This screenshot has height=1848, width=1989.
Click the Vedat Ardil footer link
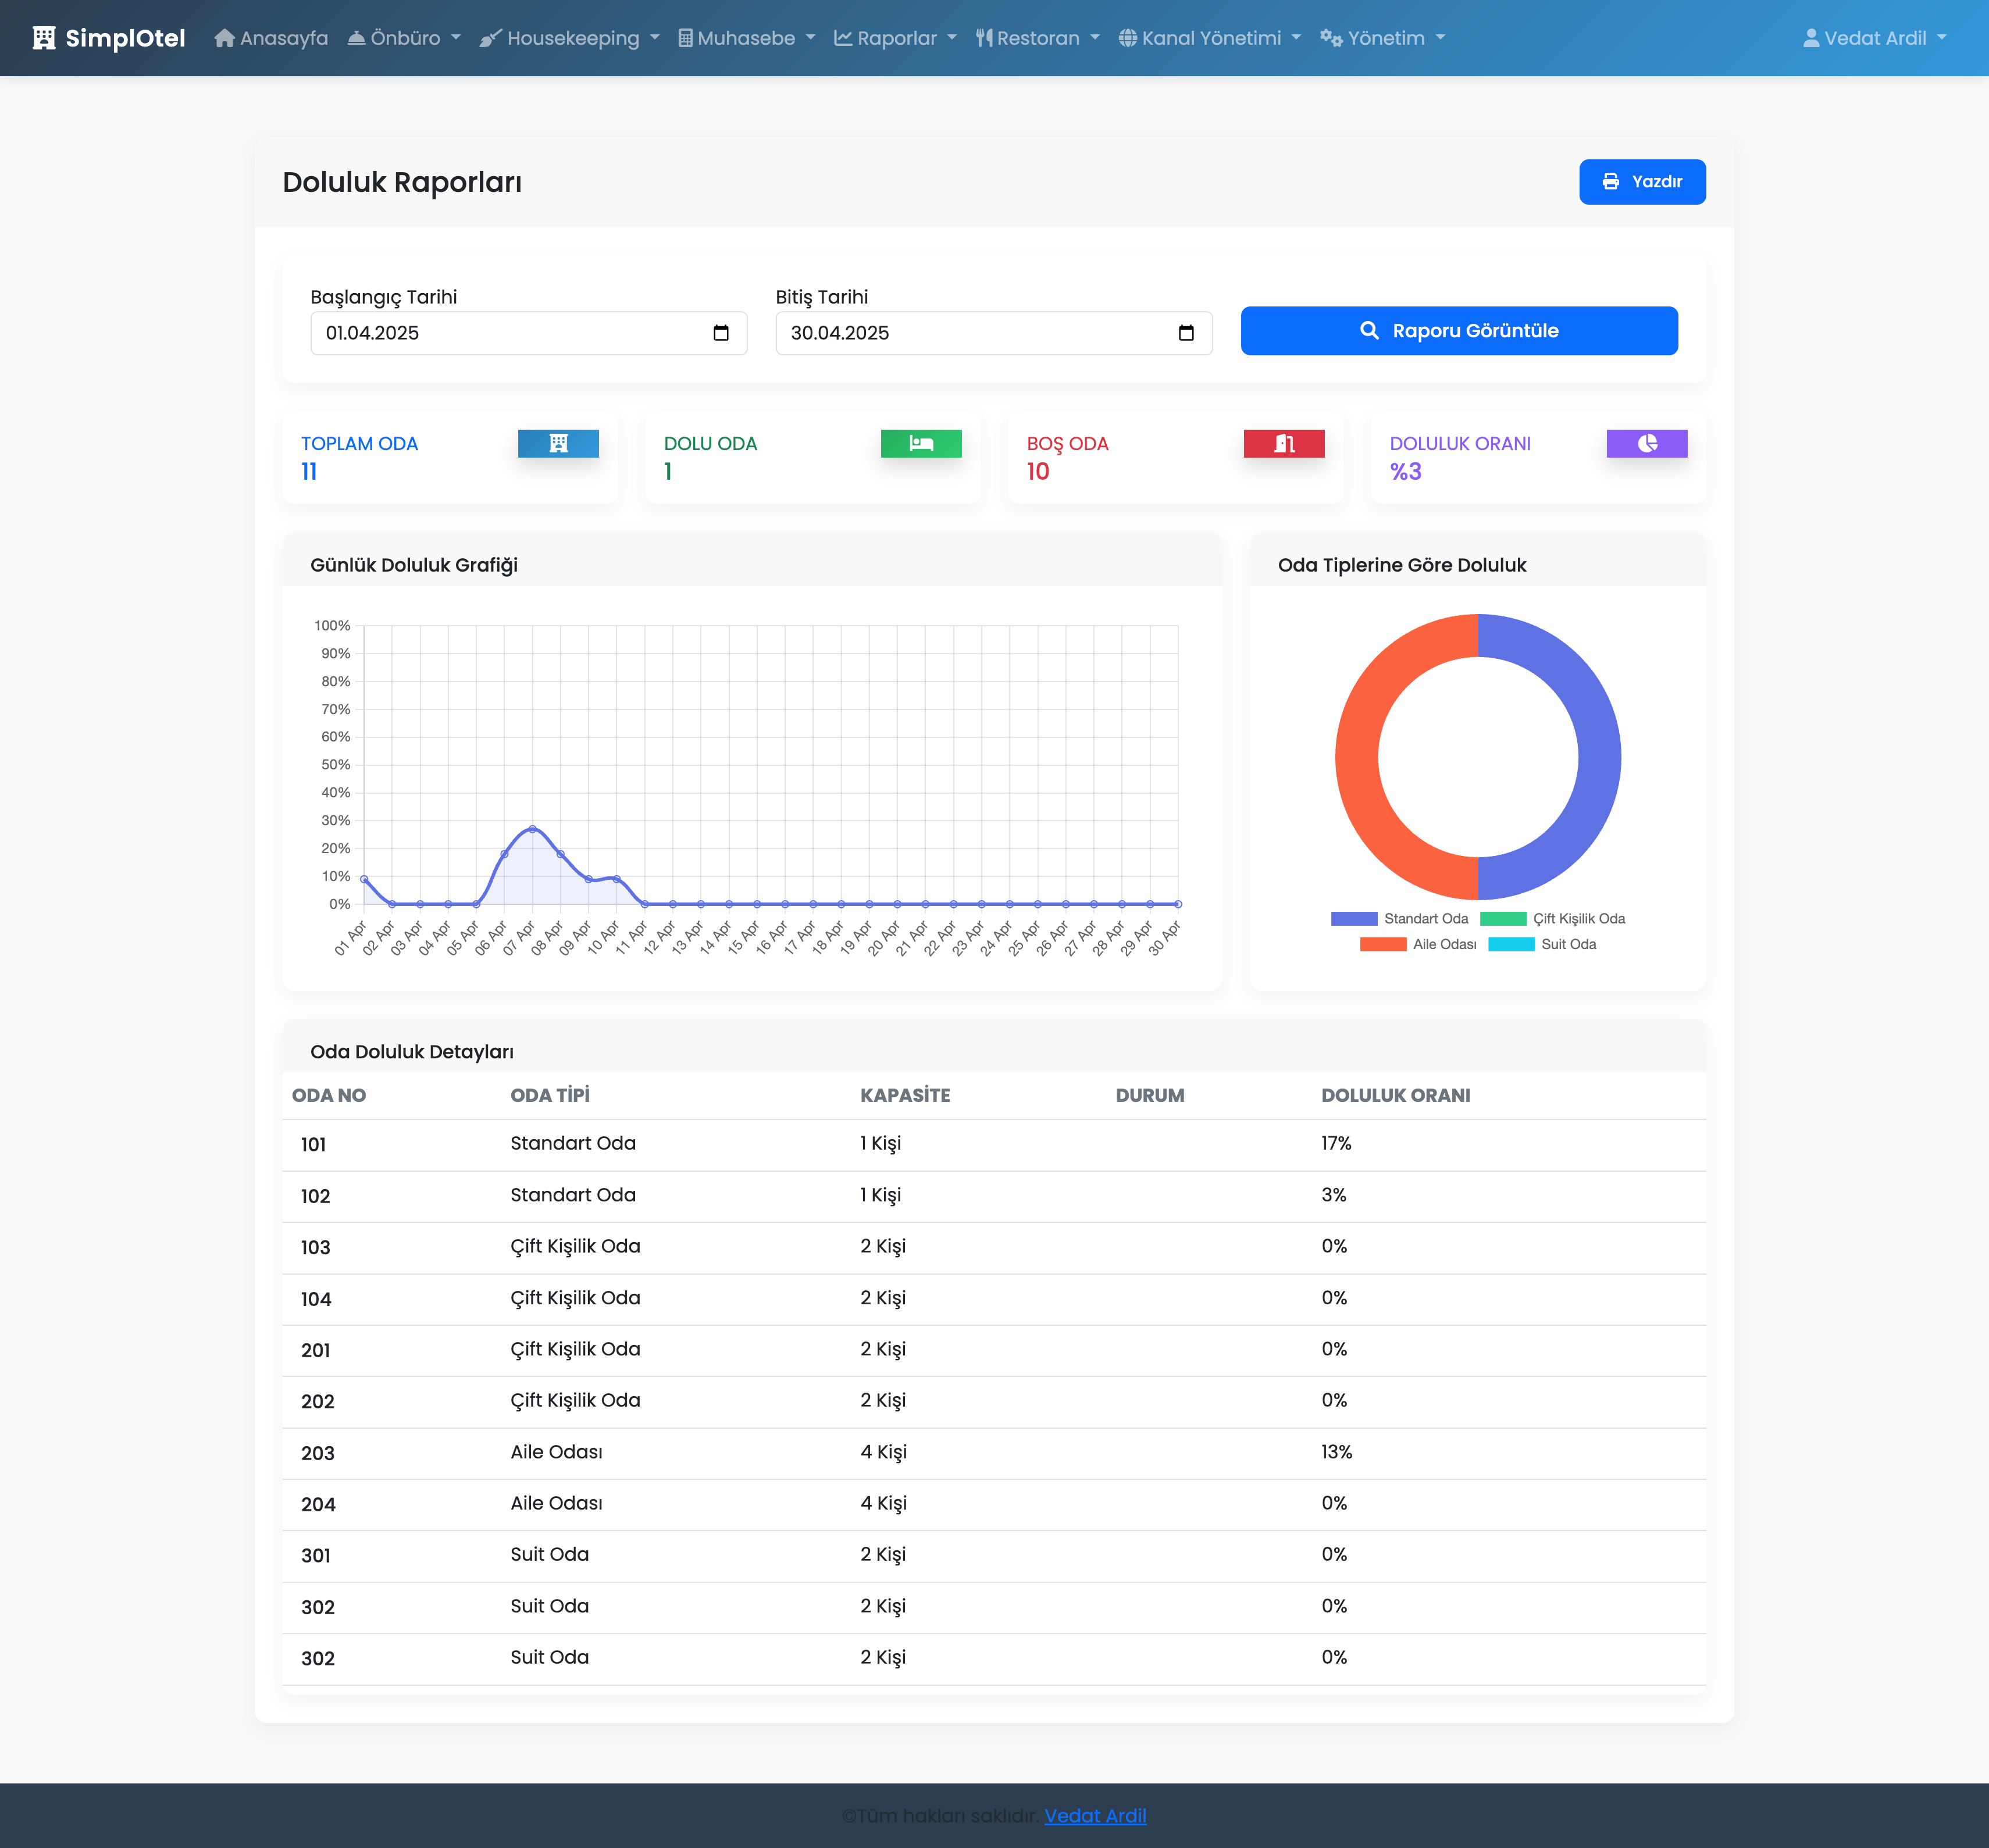(1094, 1815)
